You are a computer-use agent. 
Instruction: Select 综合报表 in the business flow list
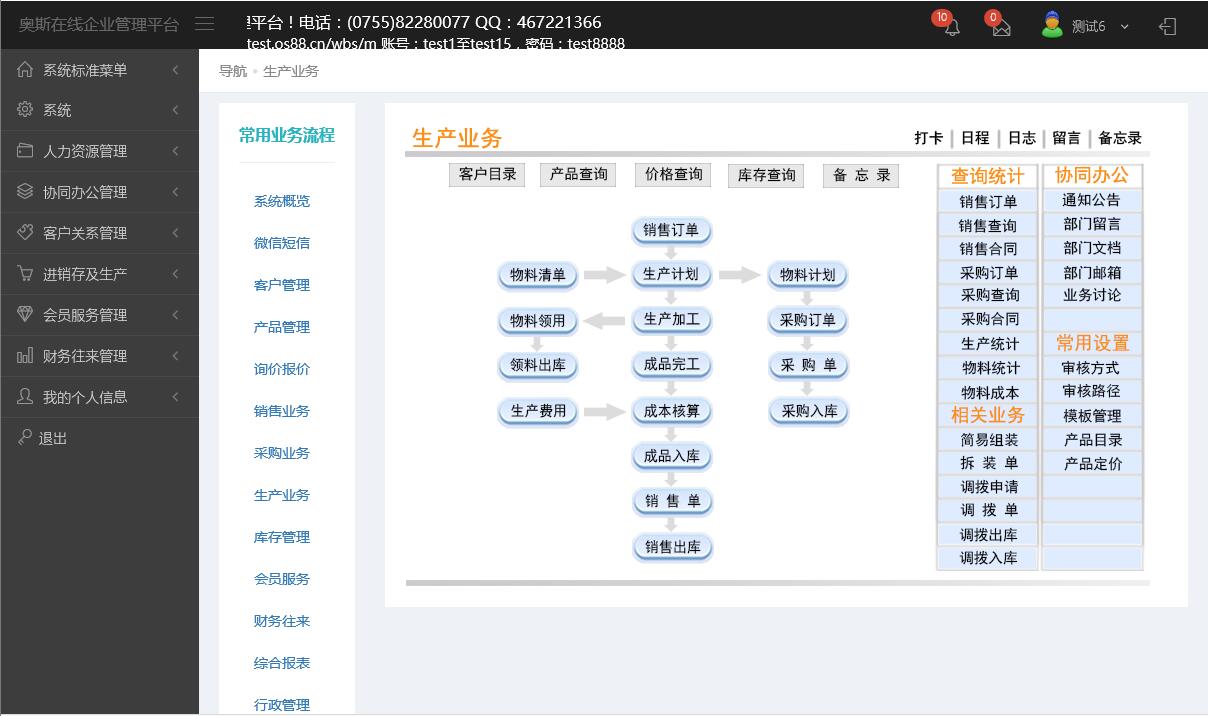click(x=282, y=663)
